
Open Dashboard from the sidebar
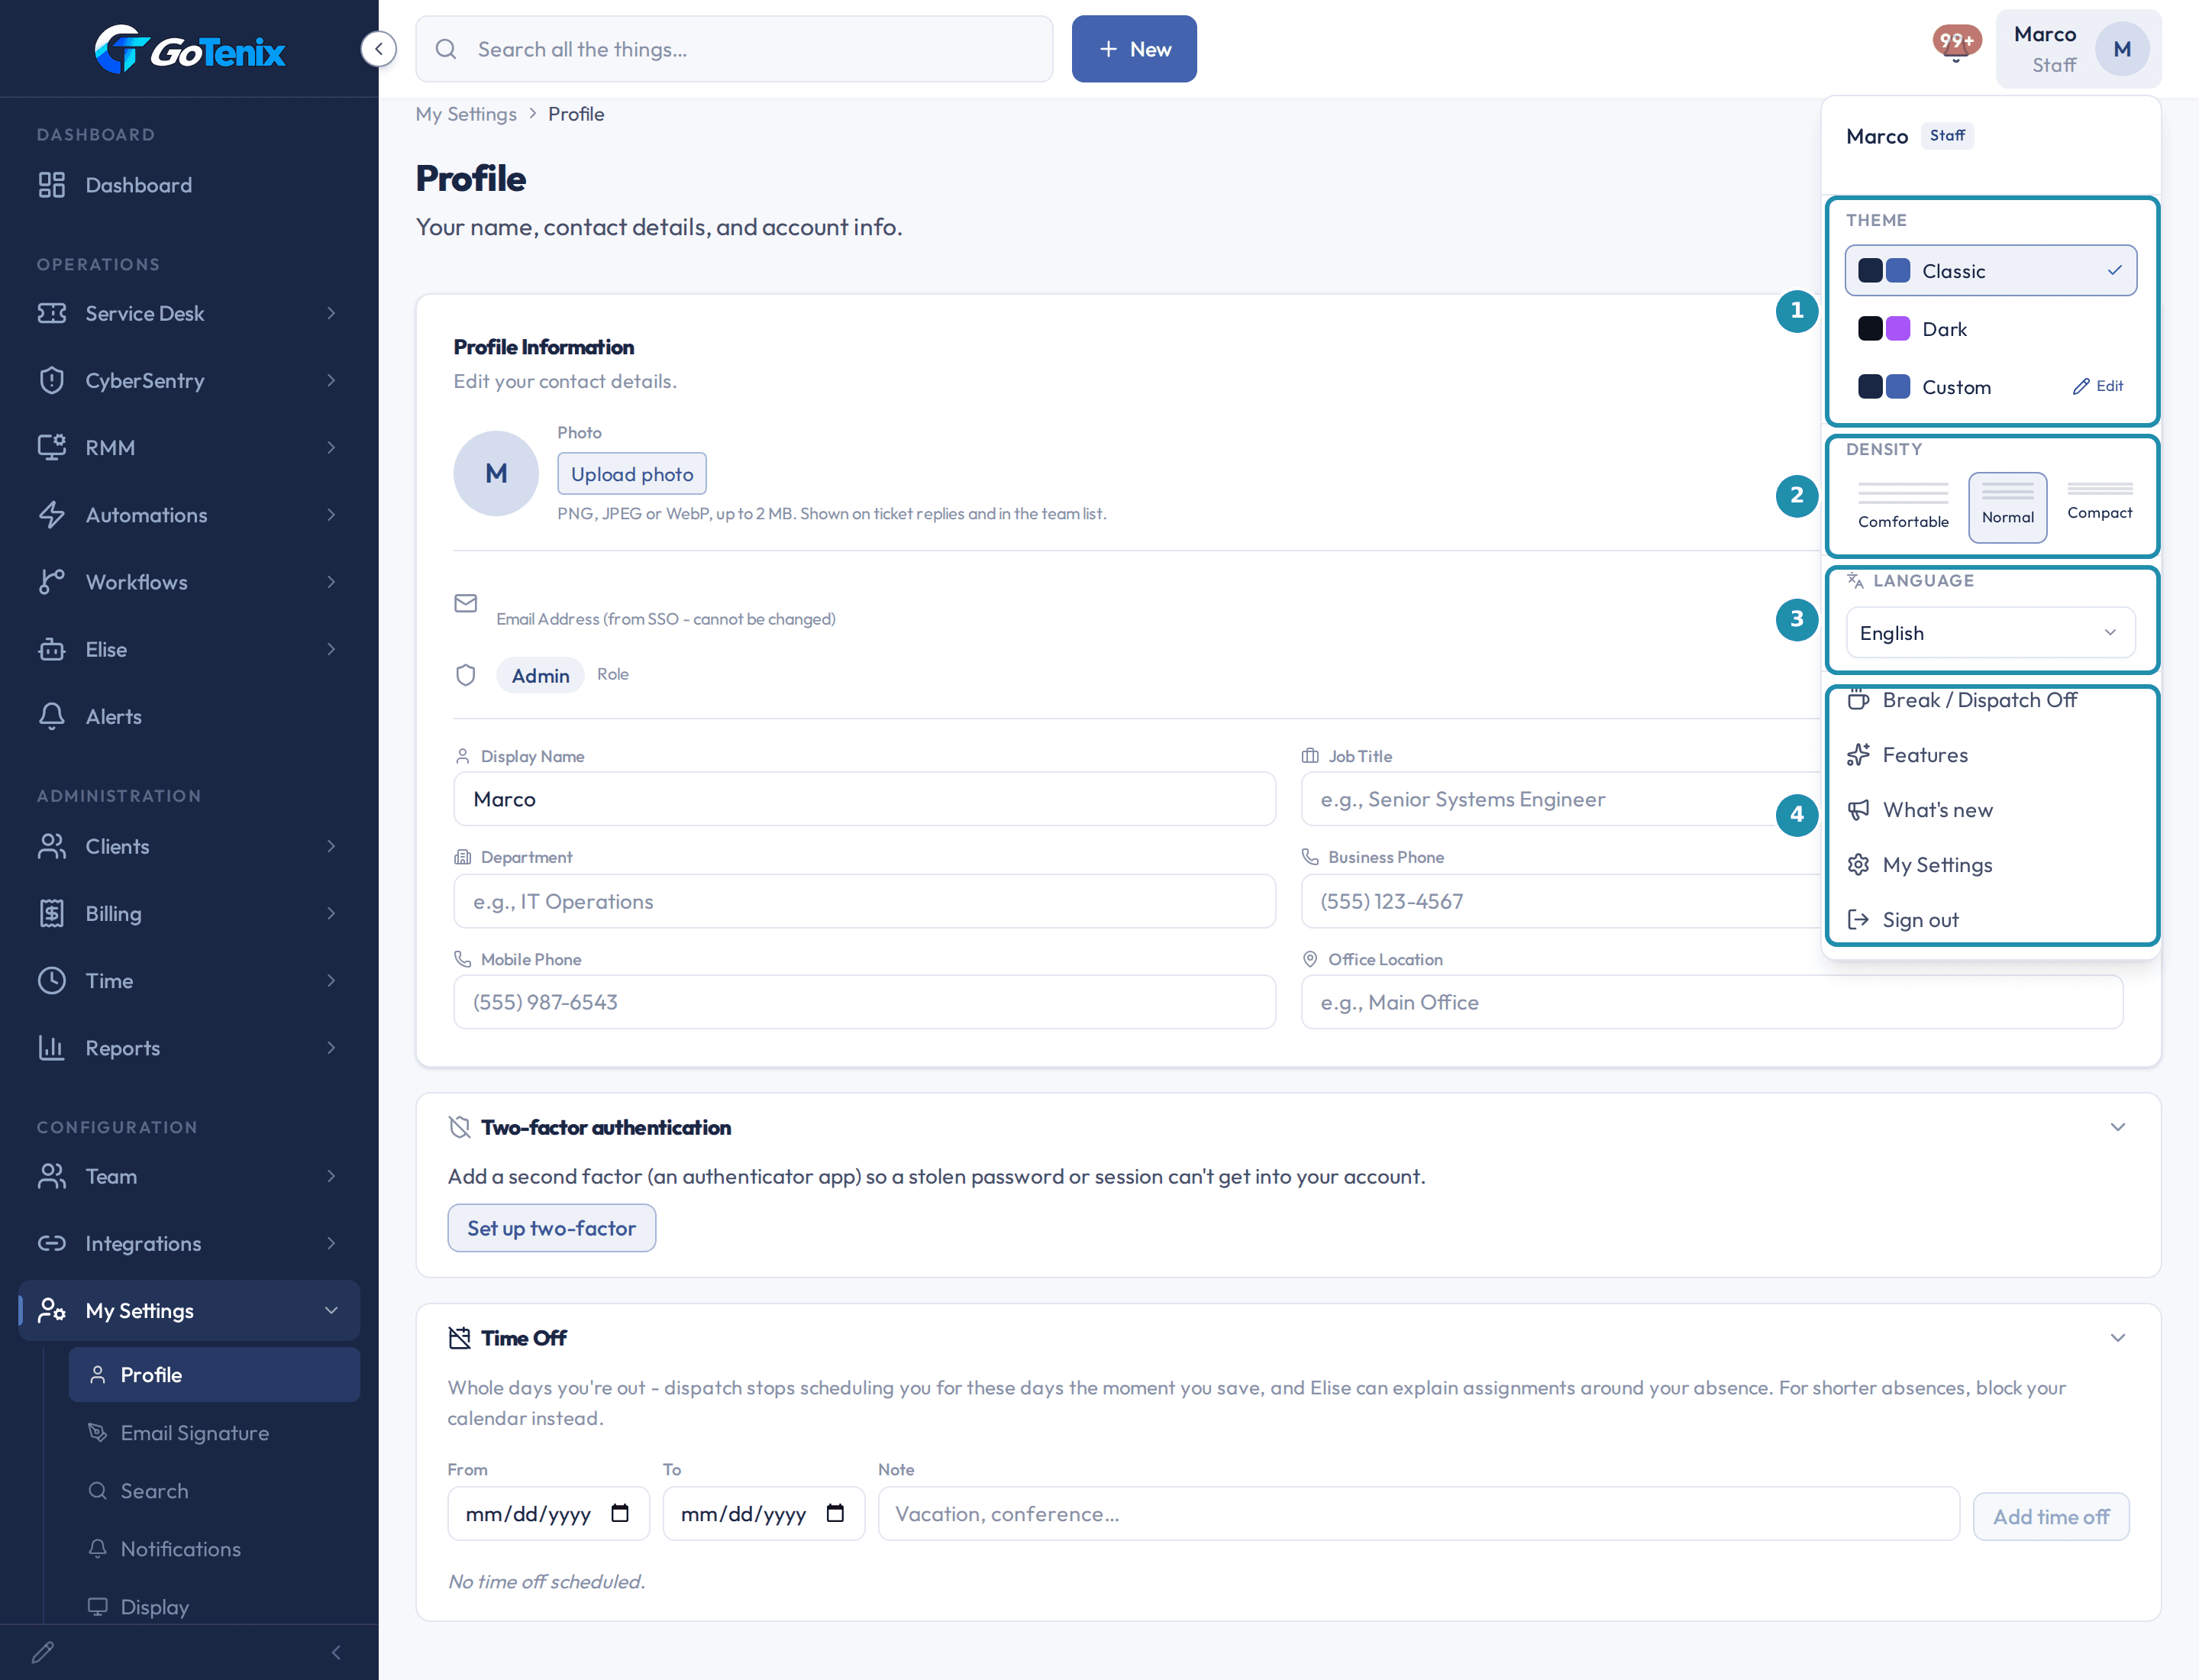tap(189, 185)
